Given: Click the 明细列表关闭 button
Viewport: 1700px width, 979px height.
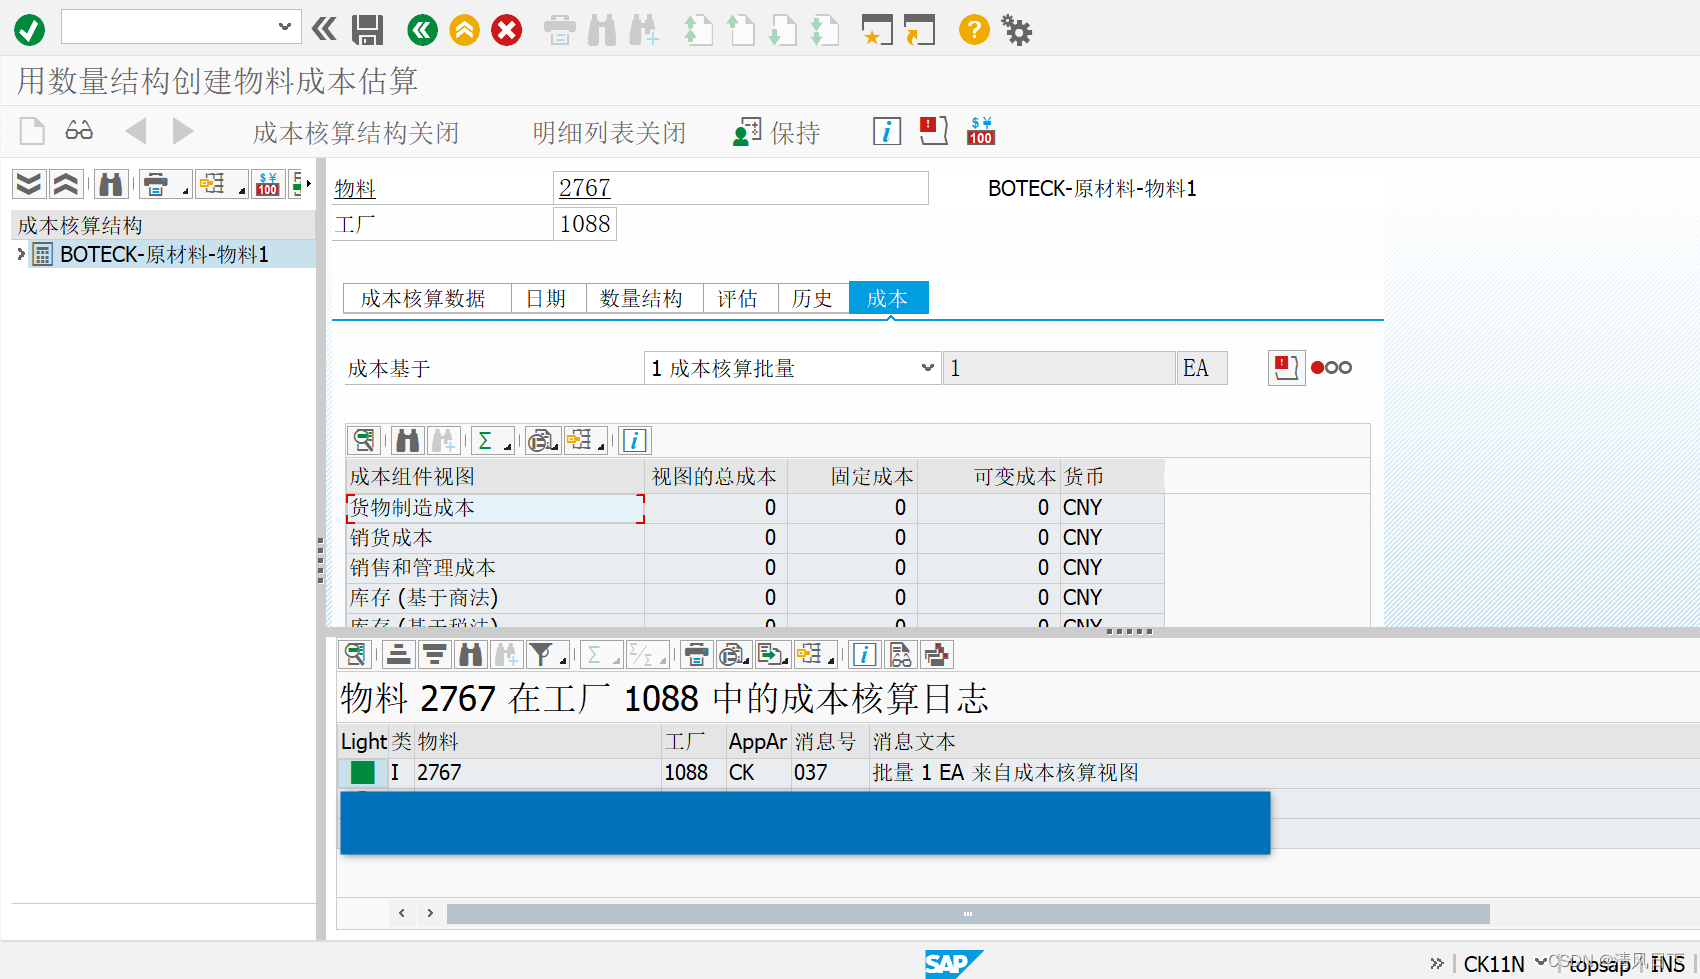Looking at the screenshot, I should 608,131.
